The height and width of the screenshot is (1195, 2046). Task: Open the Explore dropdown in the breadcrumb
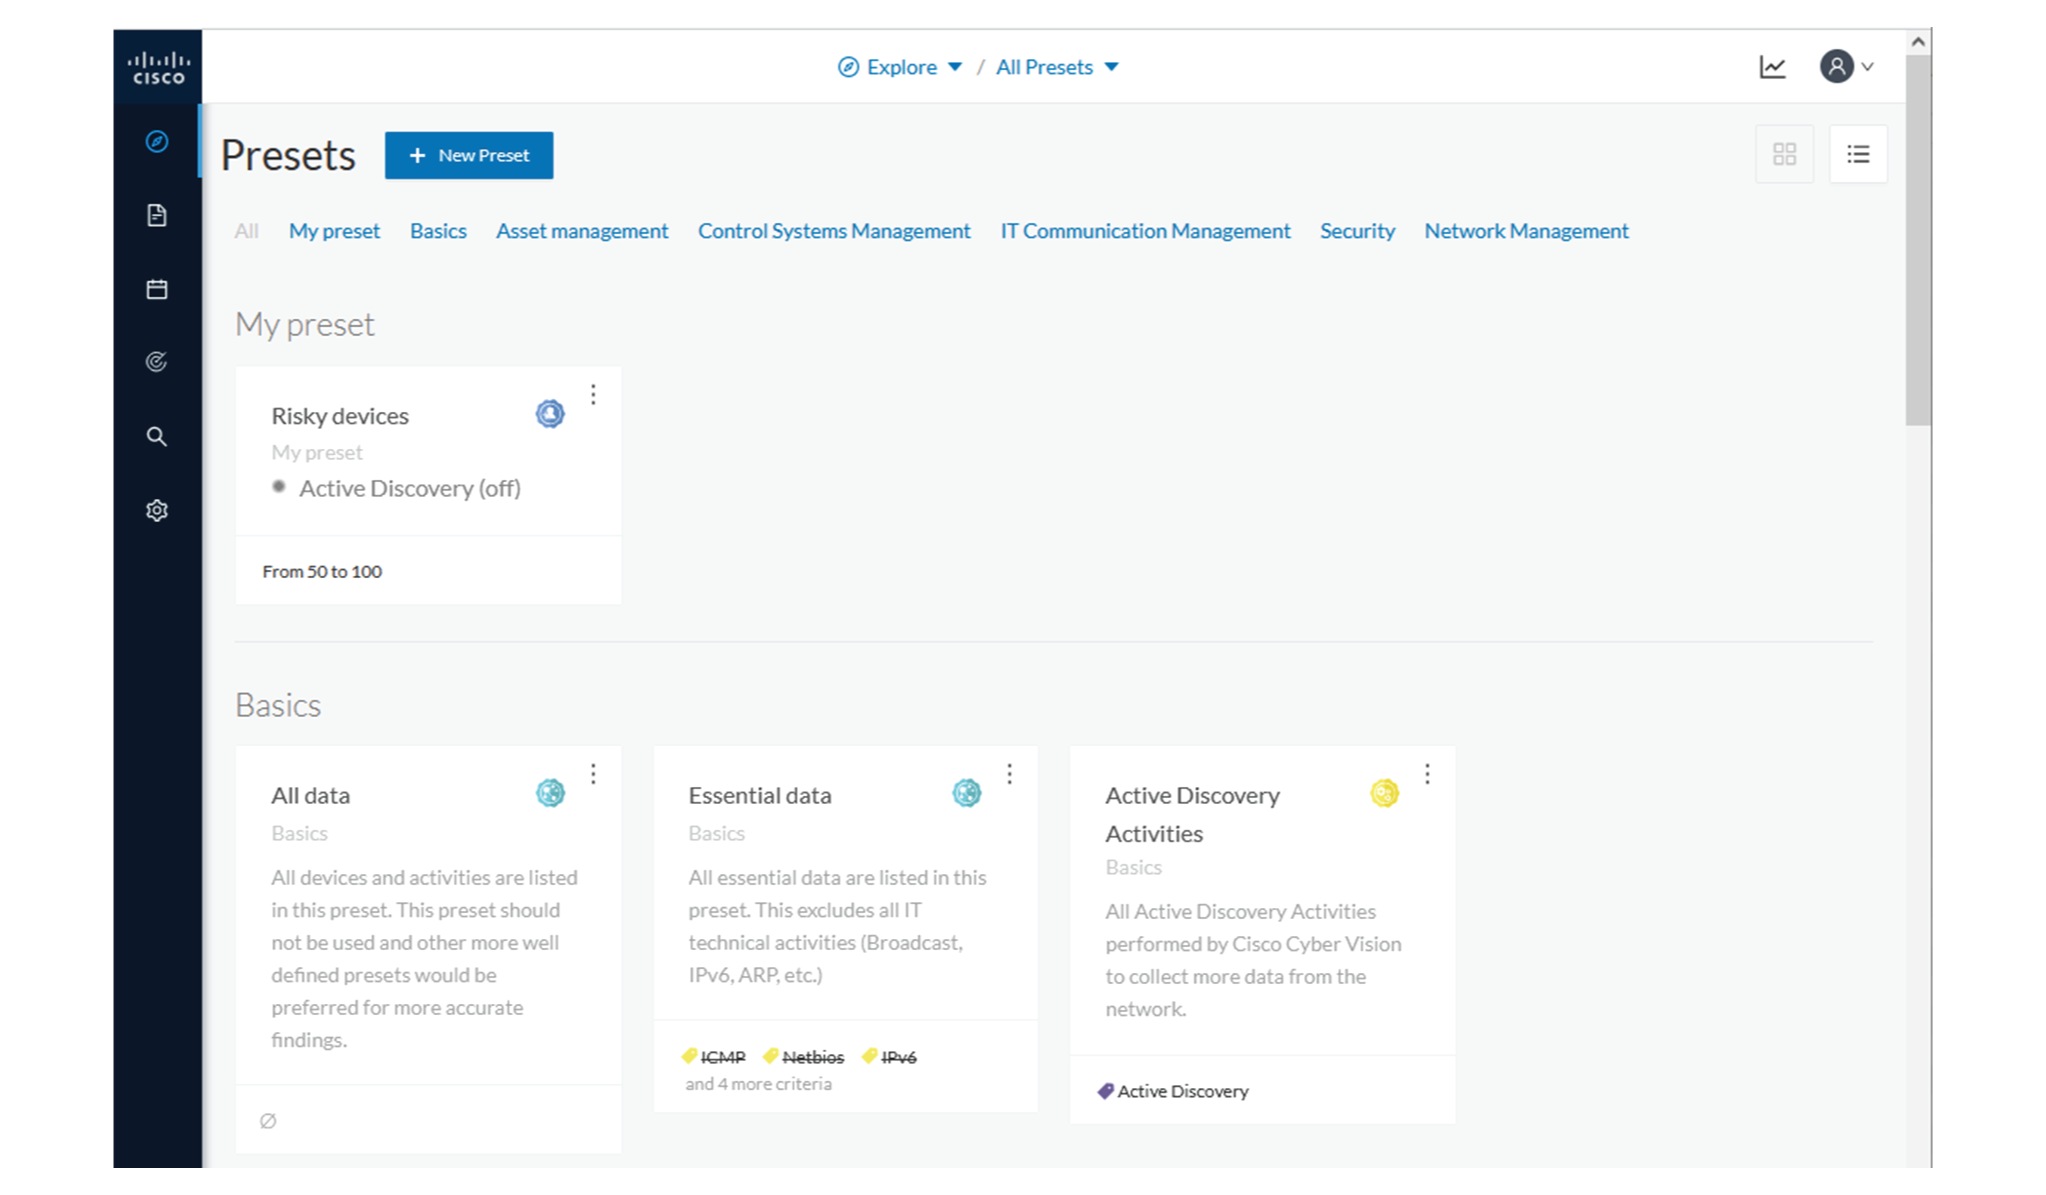(x=899, y=66)
